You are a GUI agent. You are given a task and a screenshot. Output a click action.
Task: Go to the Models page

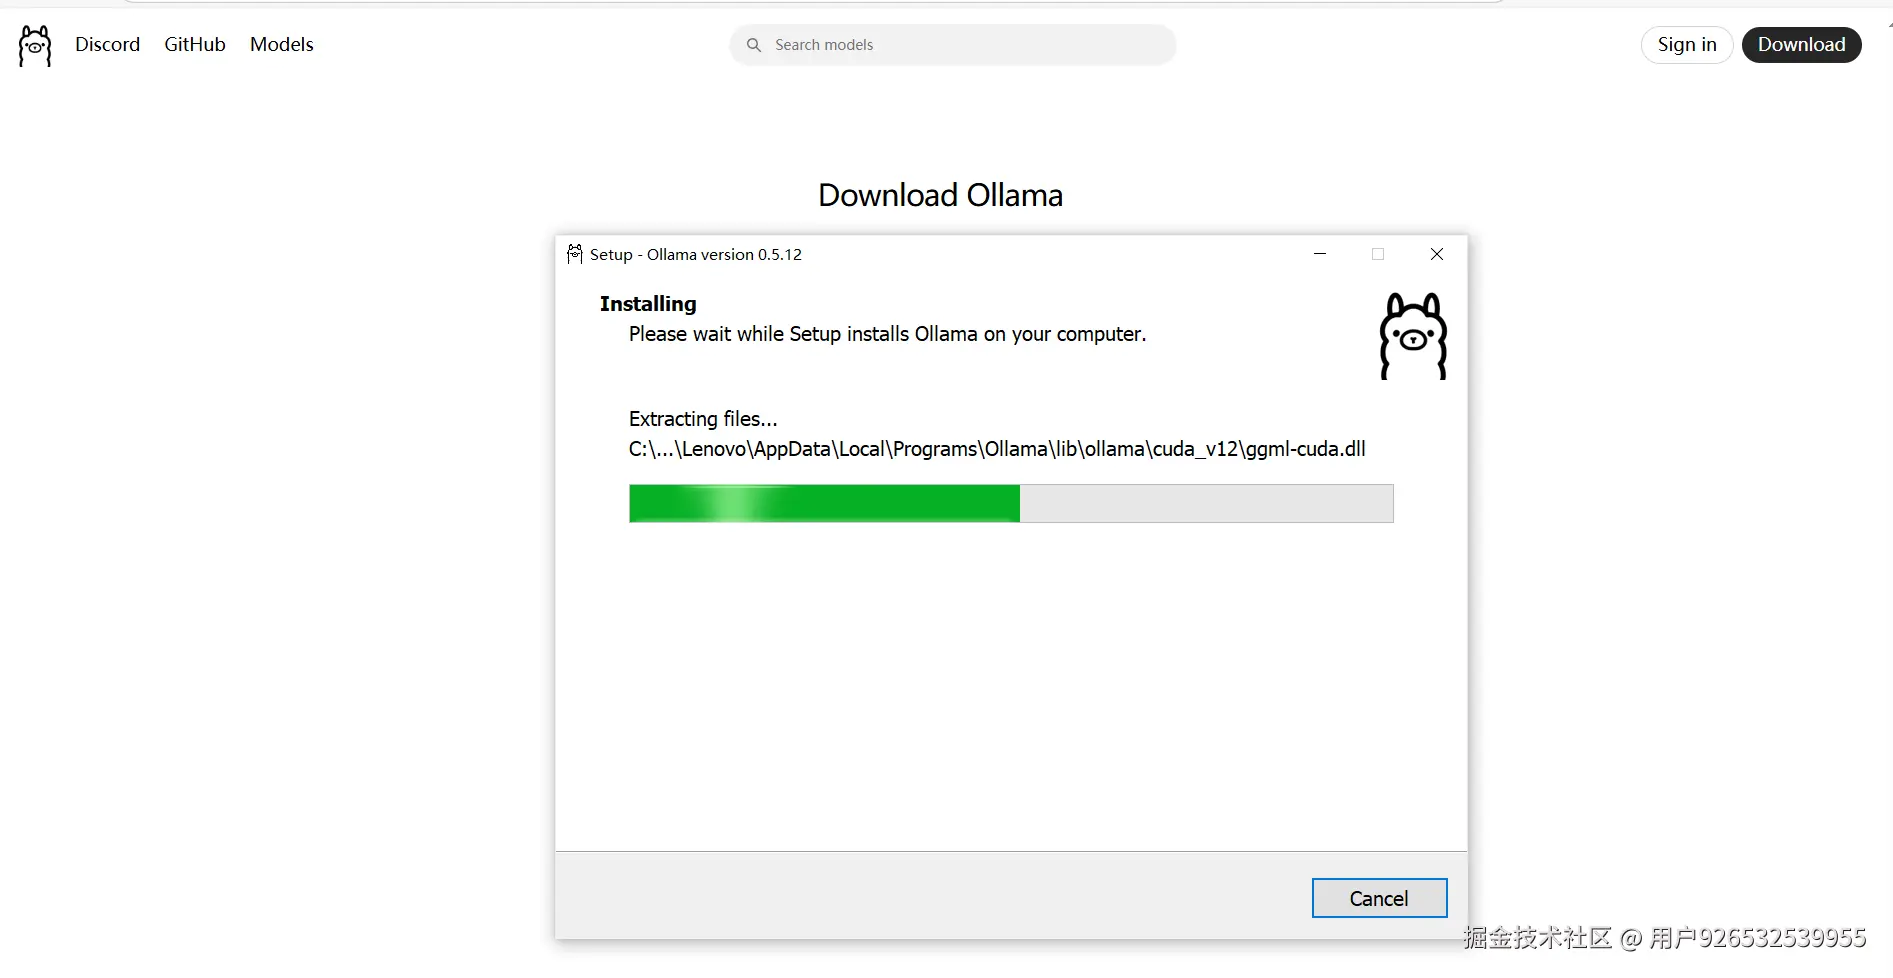(x=282, y=45)
